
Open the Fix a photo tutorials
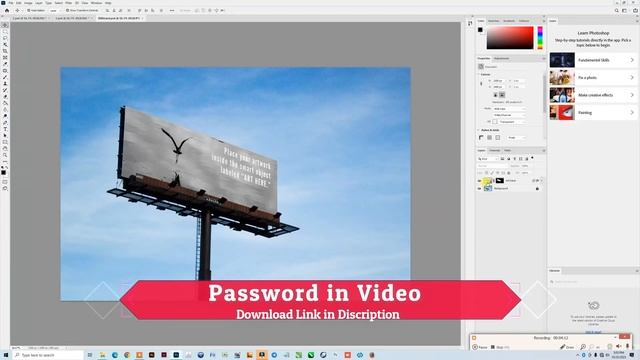pos(592,78)
